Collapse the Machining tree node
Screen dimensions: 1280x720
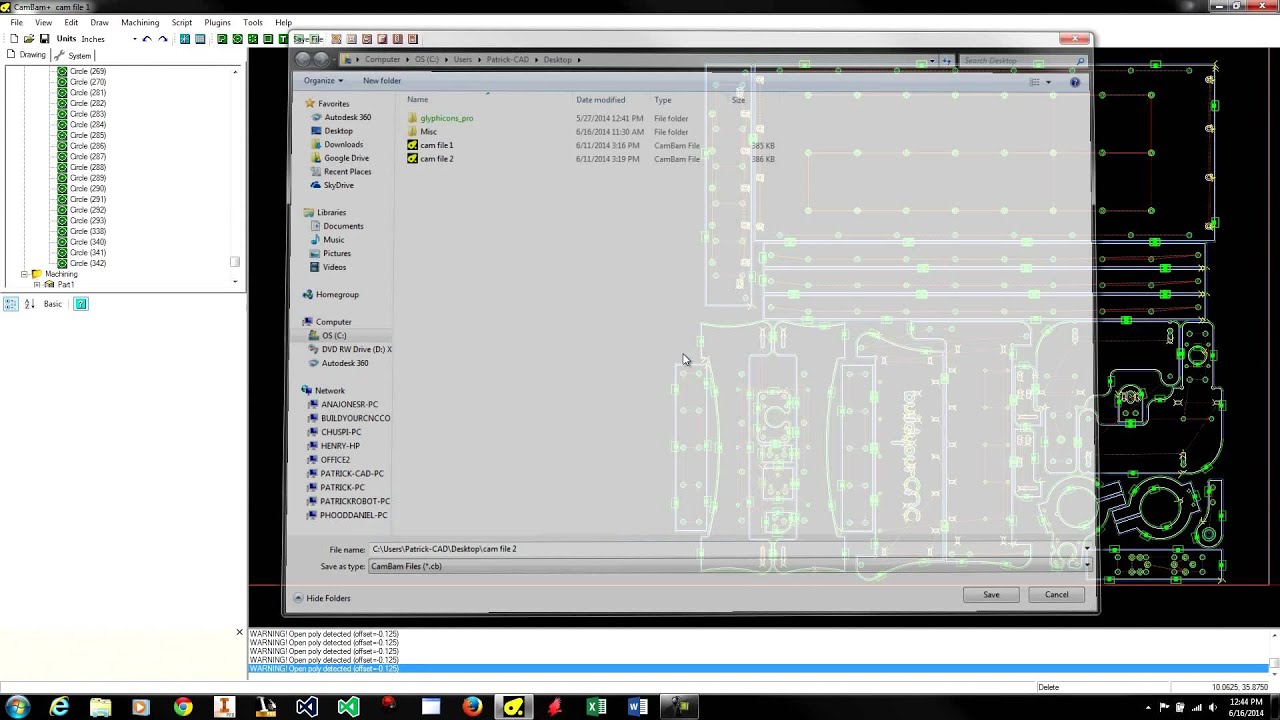pos(24,274)
